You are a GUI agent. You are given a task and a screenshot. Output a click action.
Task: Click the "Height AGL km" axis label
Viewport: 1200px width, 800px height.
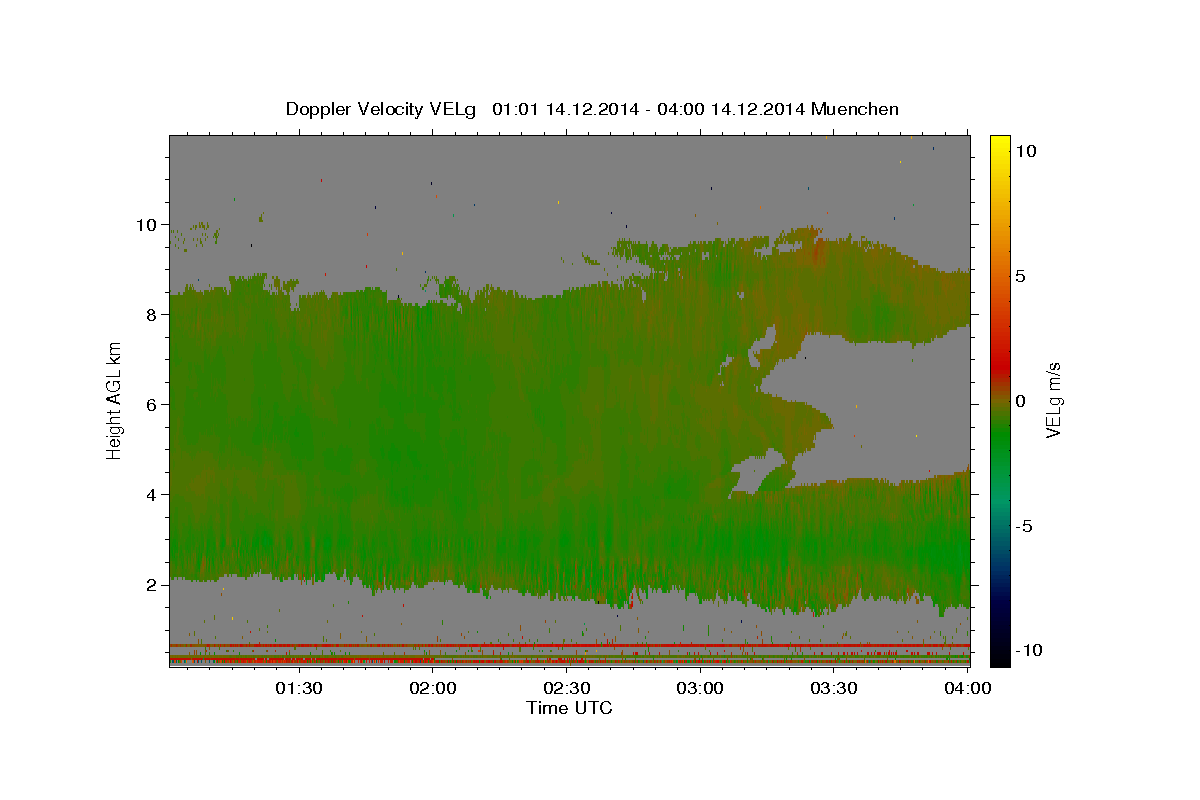114,402
